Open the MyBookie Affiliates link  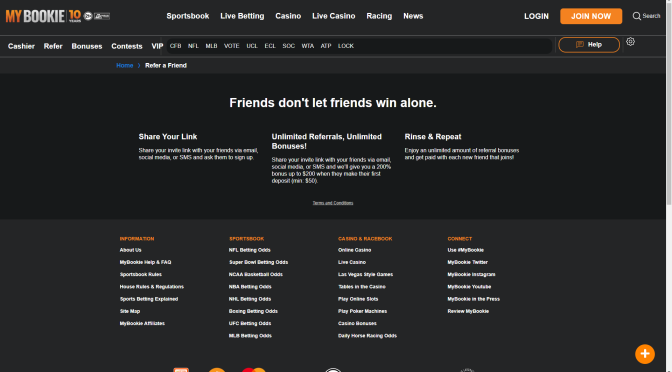click(x=142, y=324)
